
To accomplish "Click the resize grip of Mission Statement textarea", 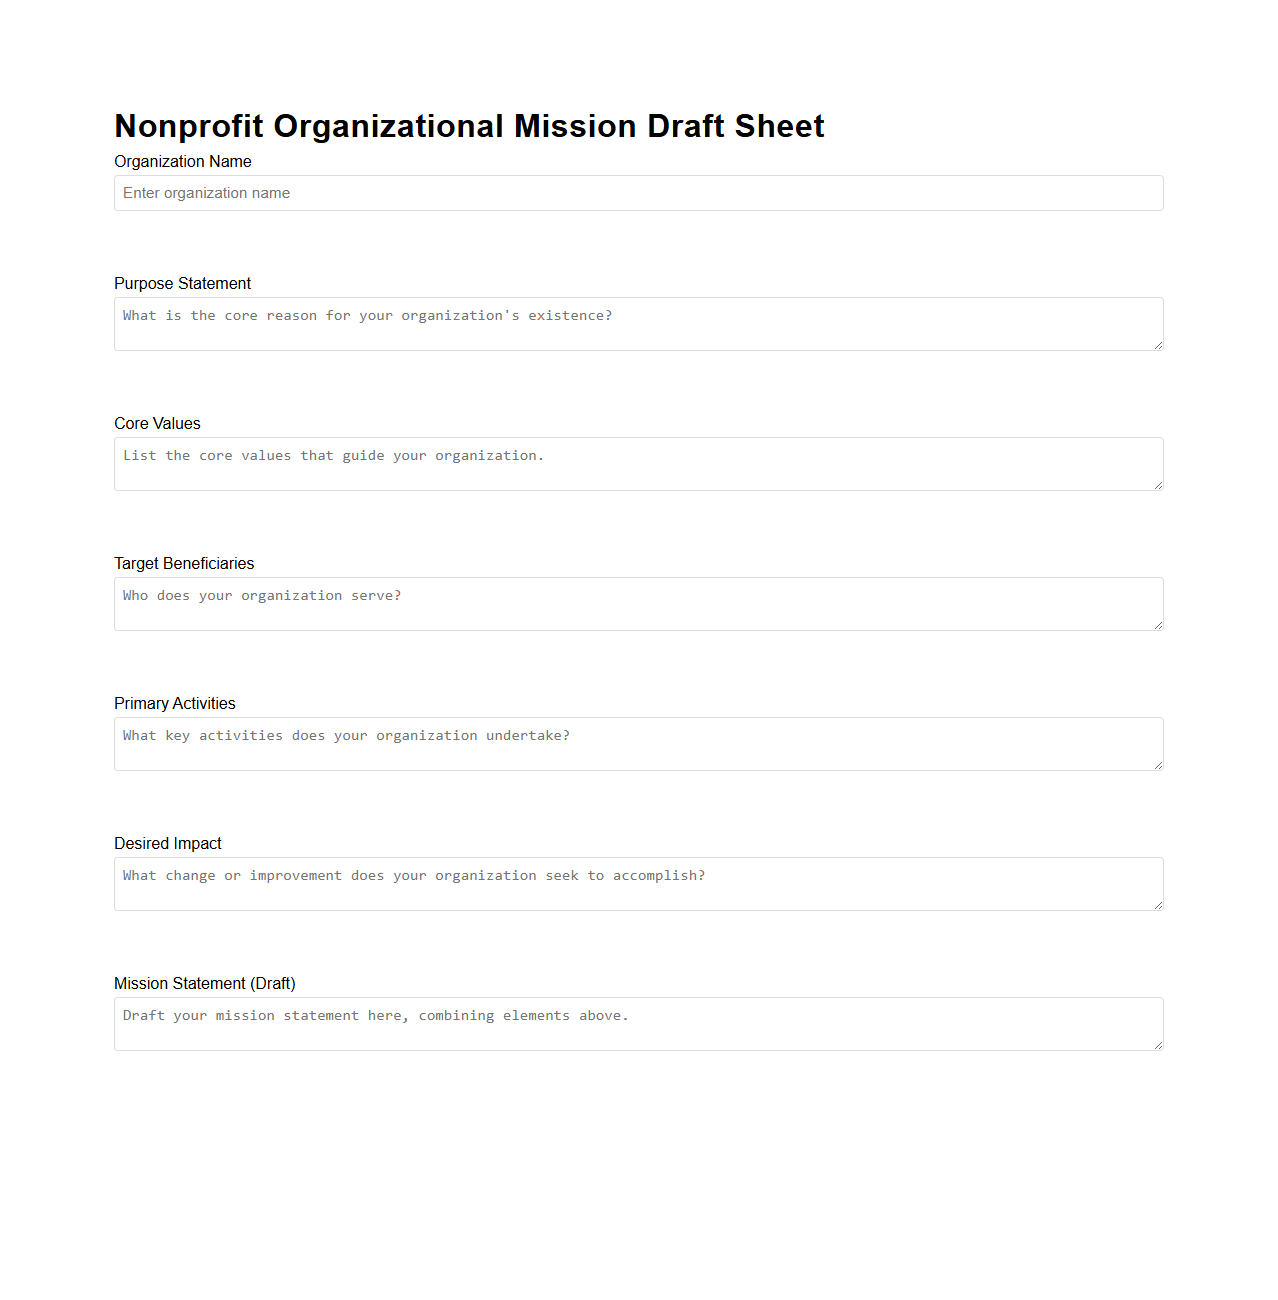I will point(1158,1047).
